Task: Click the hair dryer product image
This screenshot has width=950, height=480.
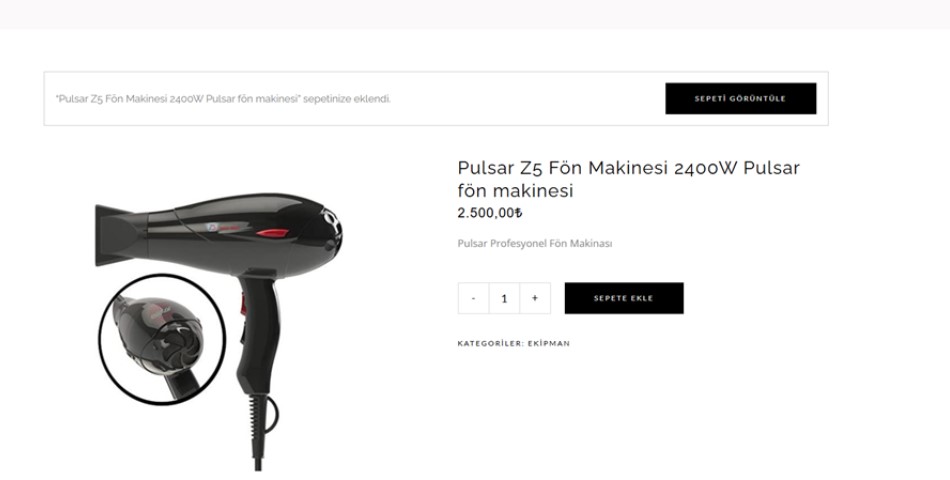Action: pos(218,330)
